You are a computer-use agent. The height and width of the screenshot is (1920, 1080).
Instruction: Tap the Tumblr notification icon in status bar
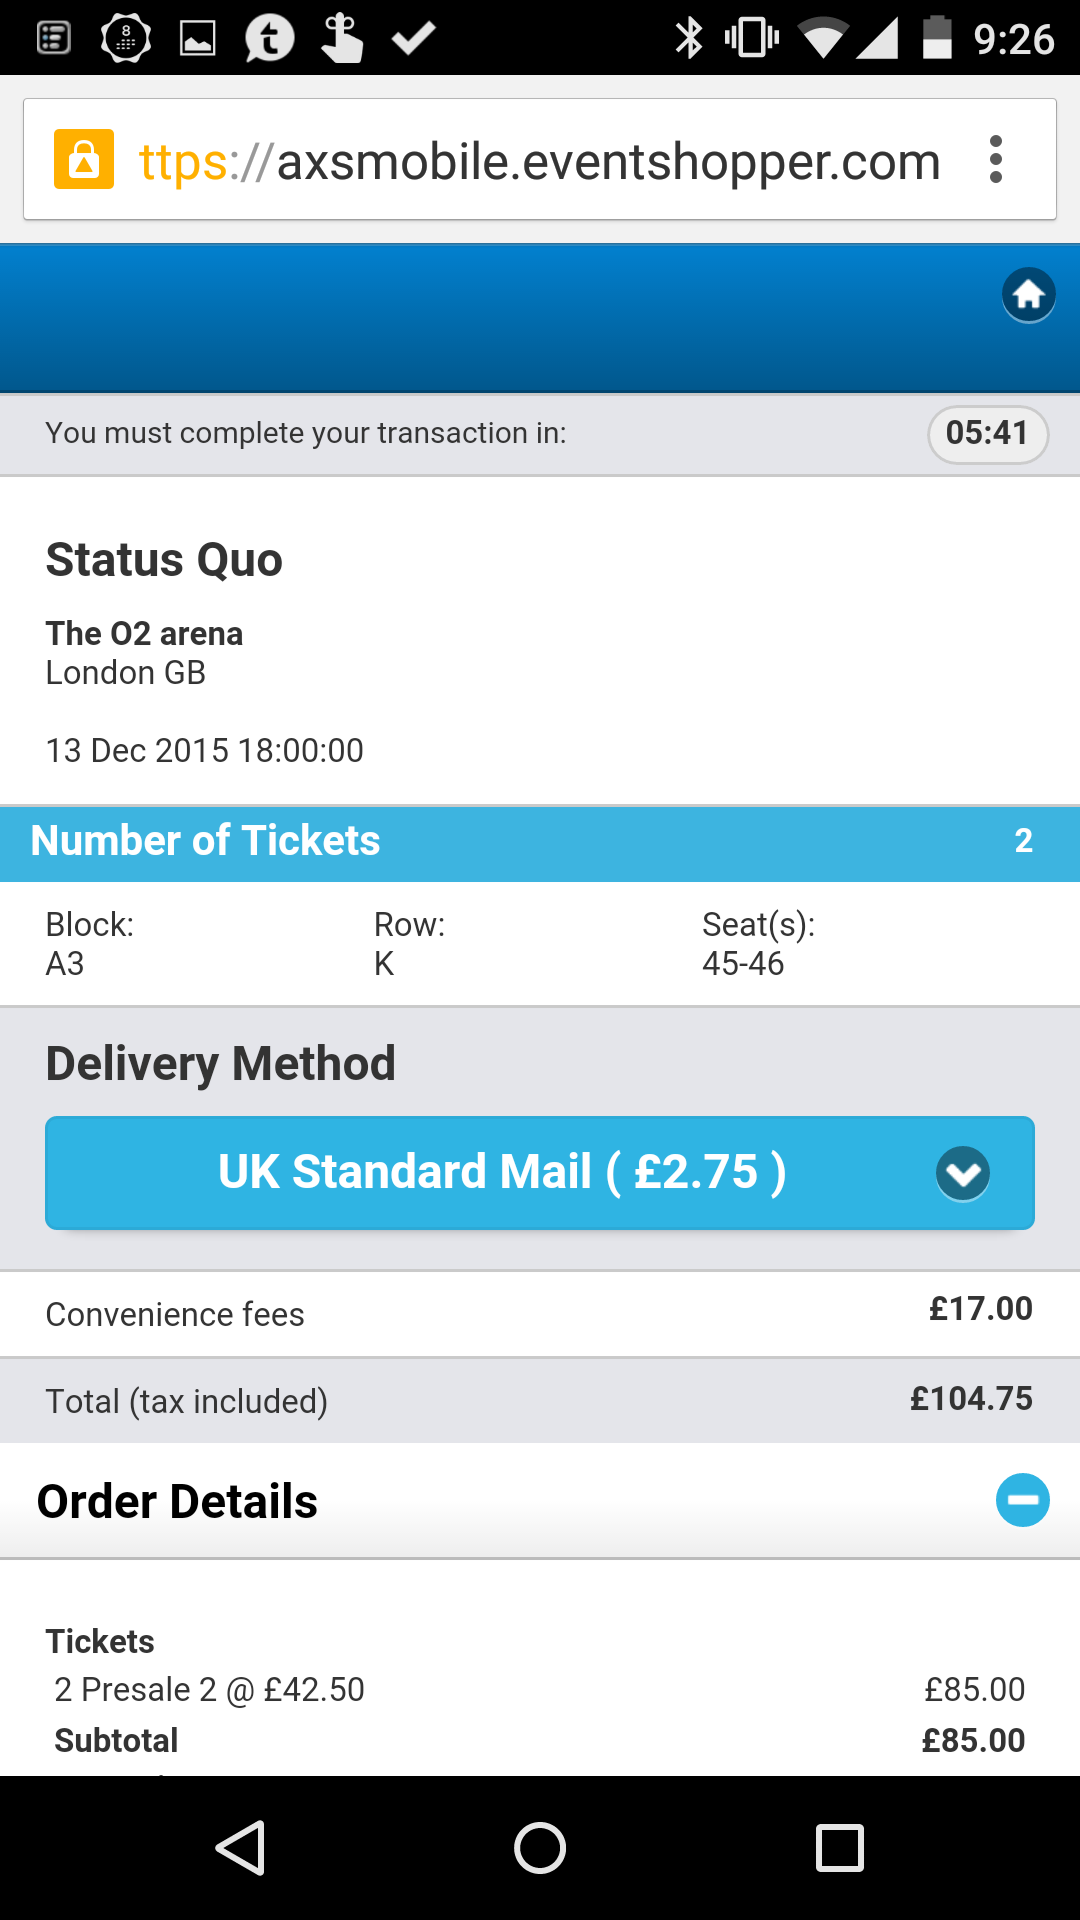pos(267,36)
